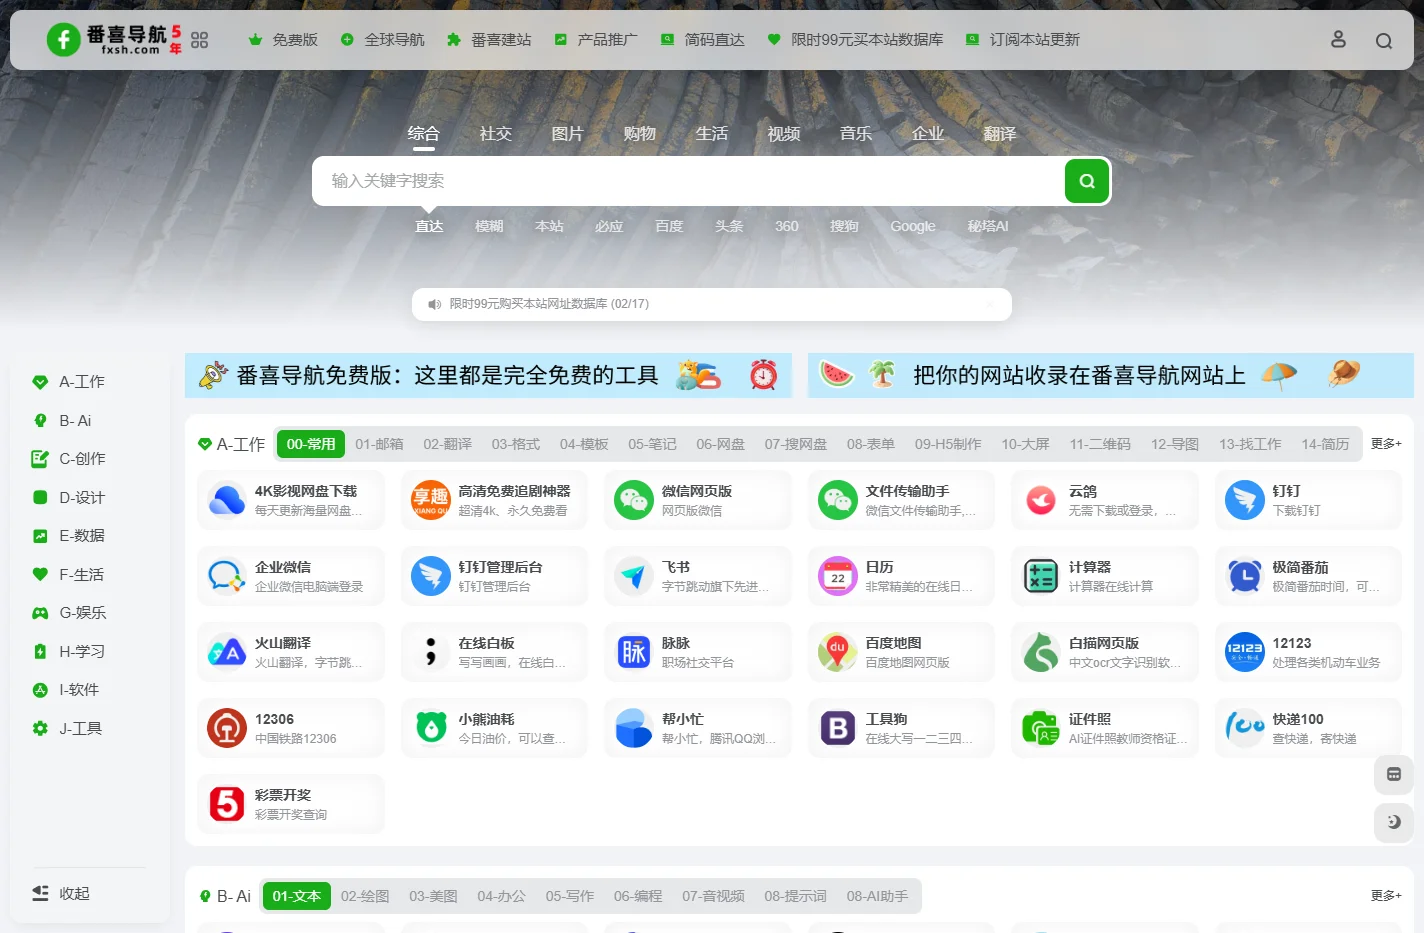
Task: Select the 视频 search tab
Action: (x=784, y=134)
